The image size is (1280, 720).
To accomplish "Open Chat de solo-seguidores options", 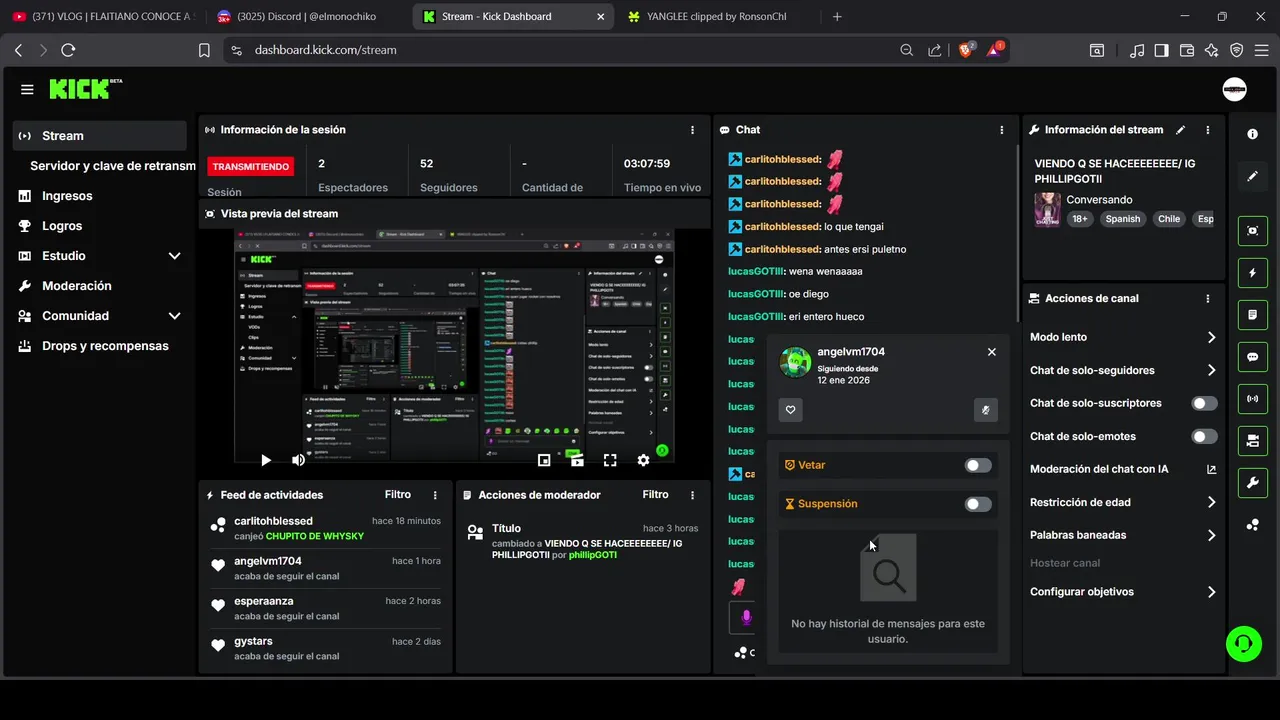I will click(x=1123, y=370).
